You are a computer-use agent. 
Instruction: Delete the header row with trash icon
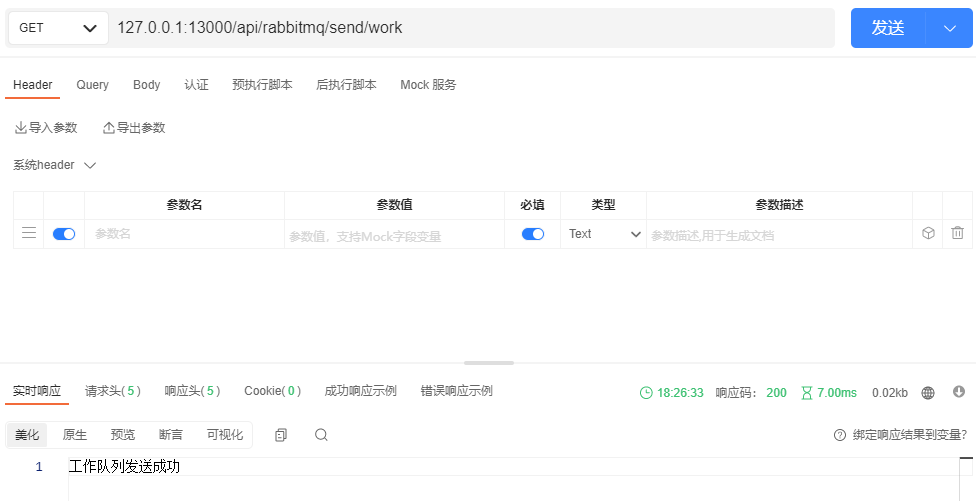point(957,233)
